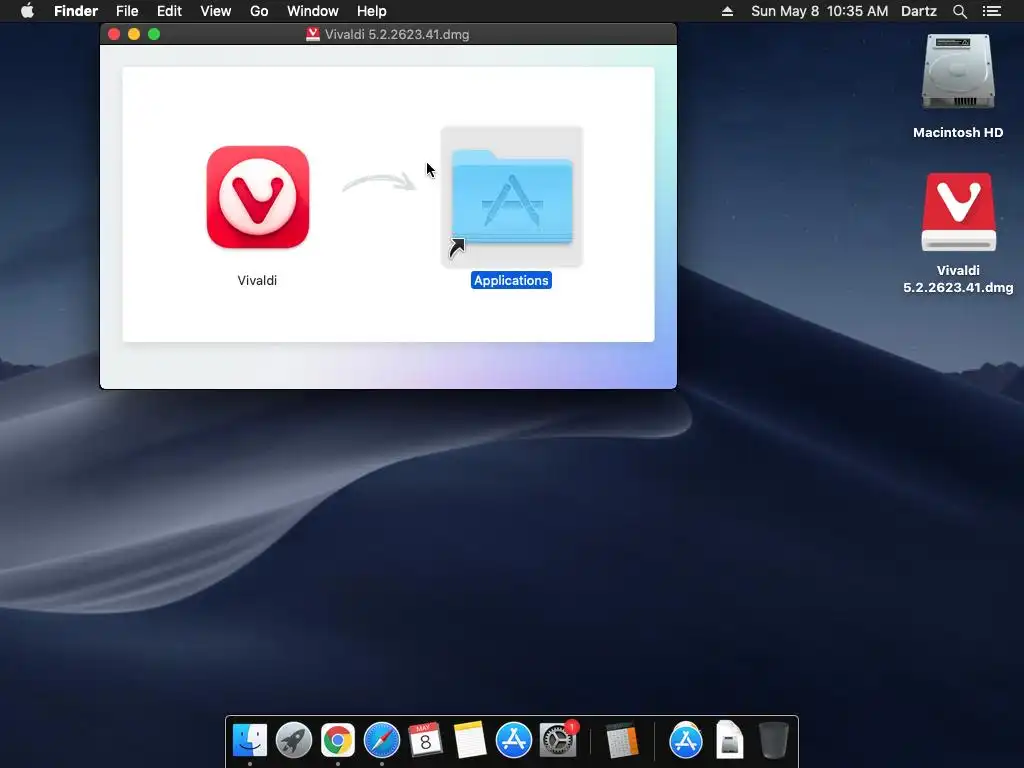Click the Vivaldi label under the app icon
Viewport: 1024px width, 768px height.
click(x=257, y=280)
